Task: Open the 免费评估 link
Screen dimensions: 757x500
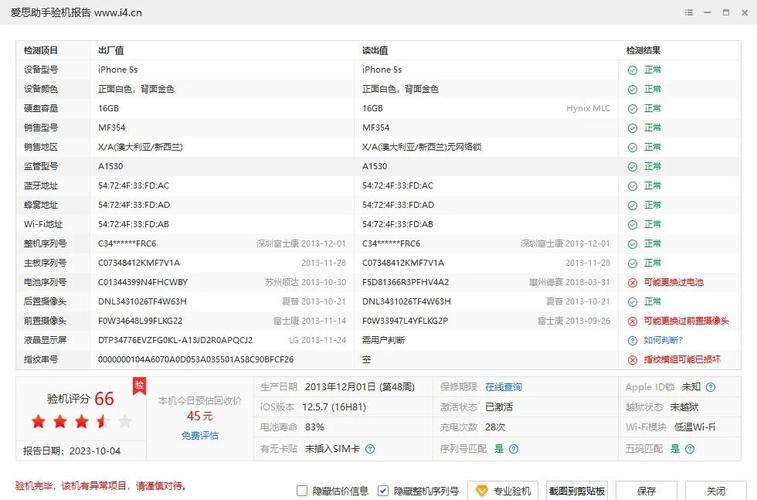Action: [x=200, y=435]
